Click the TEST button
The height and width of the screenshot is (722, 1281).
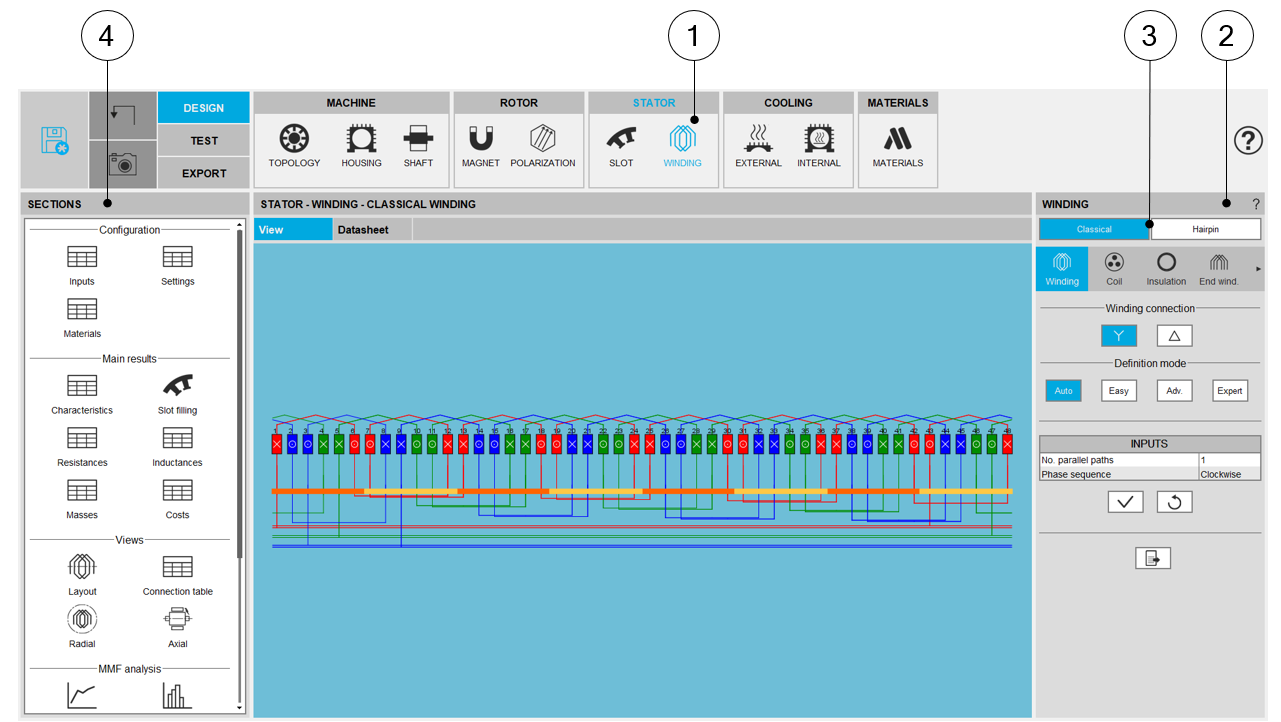point(204,141)
